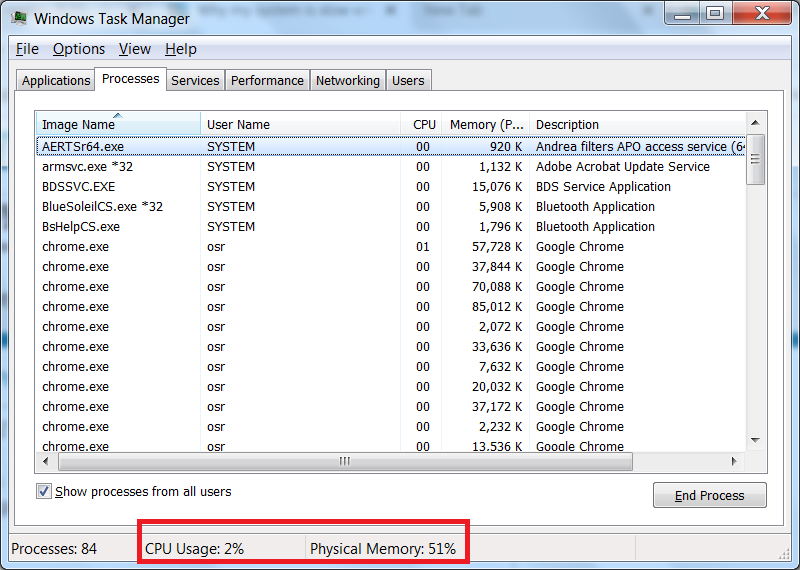Viewport: 800px width, 570px height.
Task: Switch to the Applications tab
Action: [56, 81]
